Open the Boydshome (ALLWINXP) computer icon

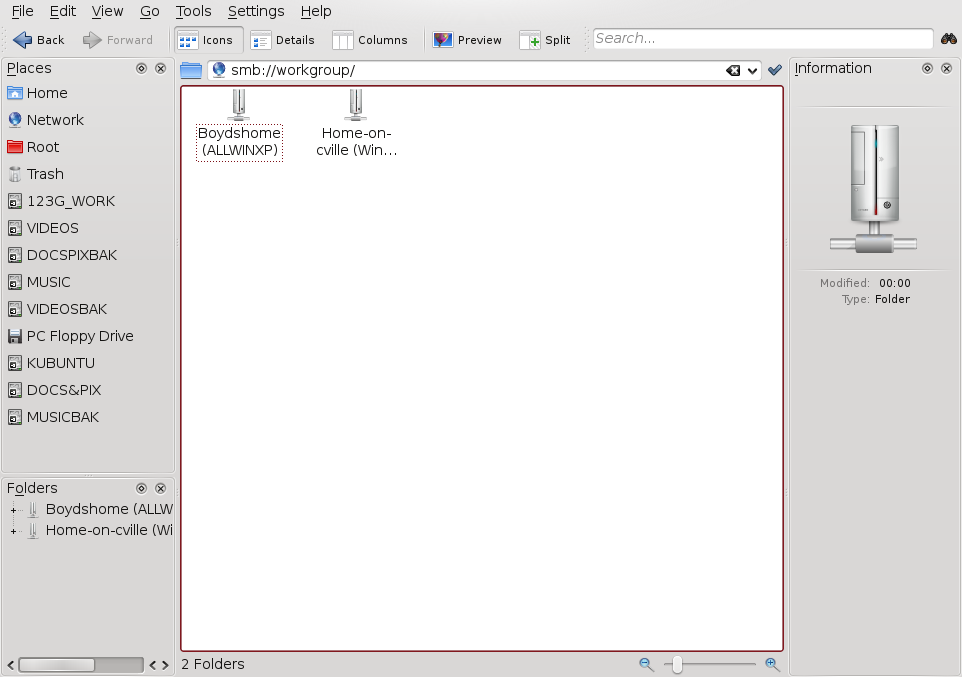point(239,105)
